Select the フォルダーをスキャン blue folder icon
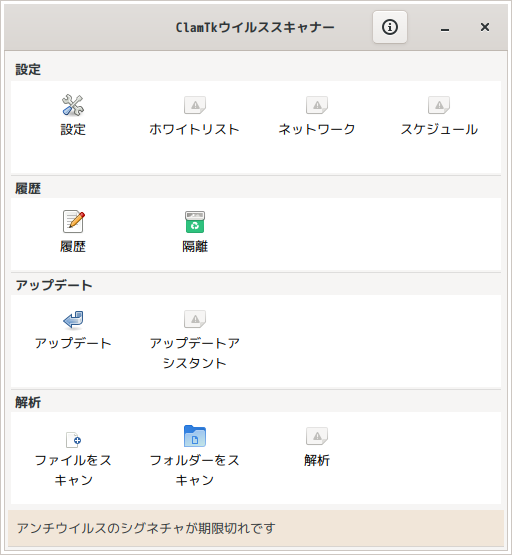Screen dimensions: 512x555 pos(195,436)
